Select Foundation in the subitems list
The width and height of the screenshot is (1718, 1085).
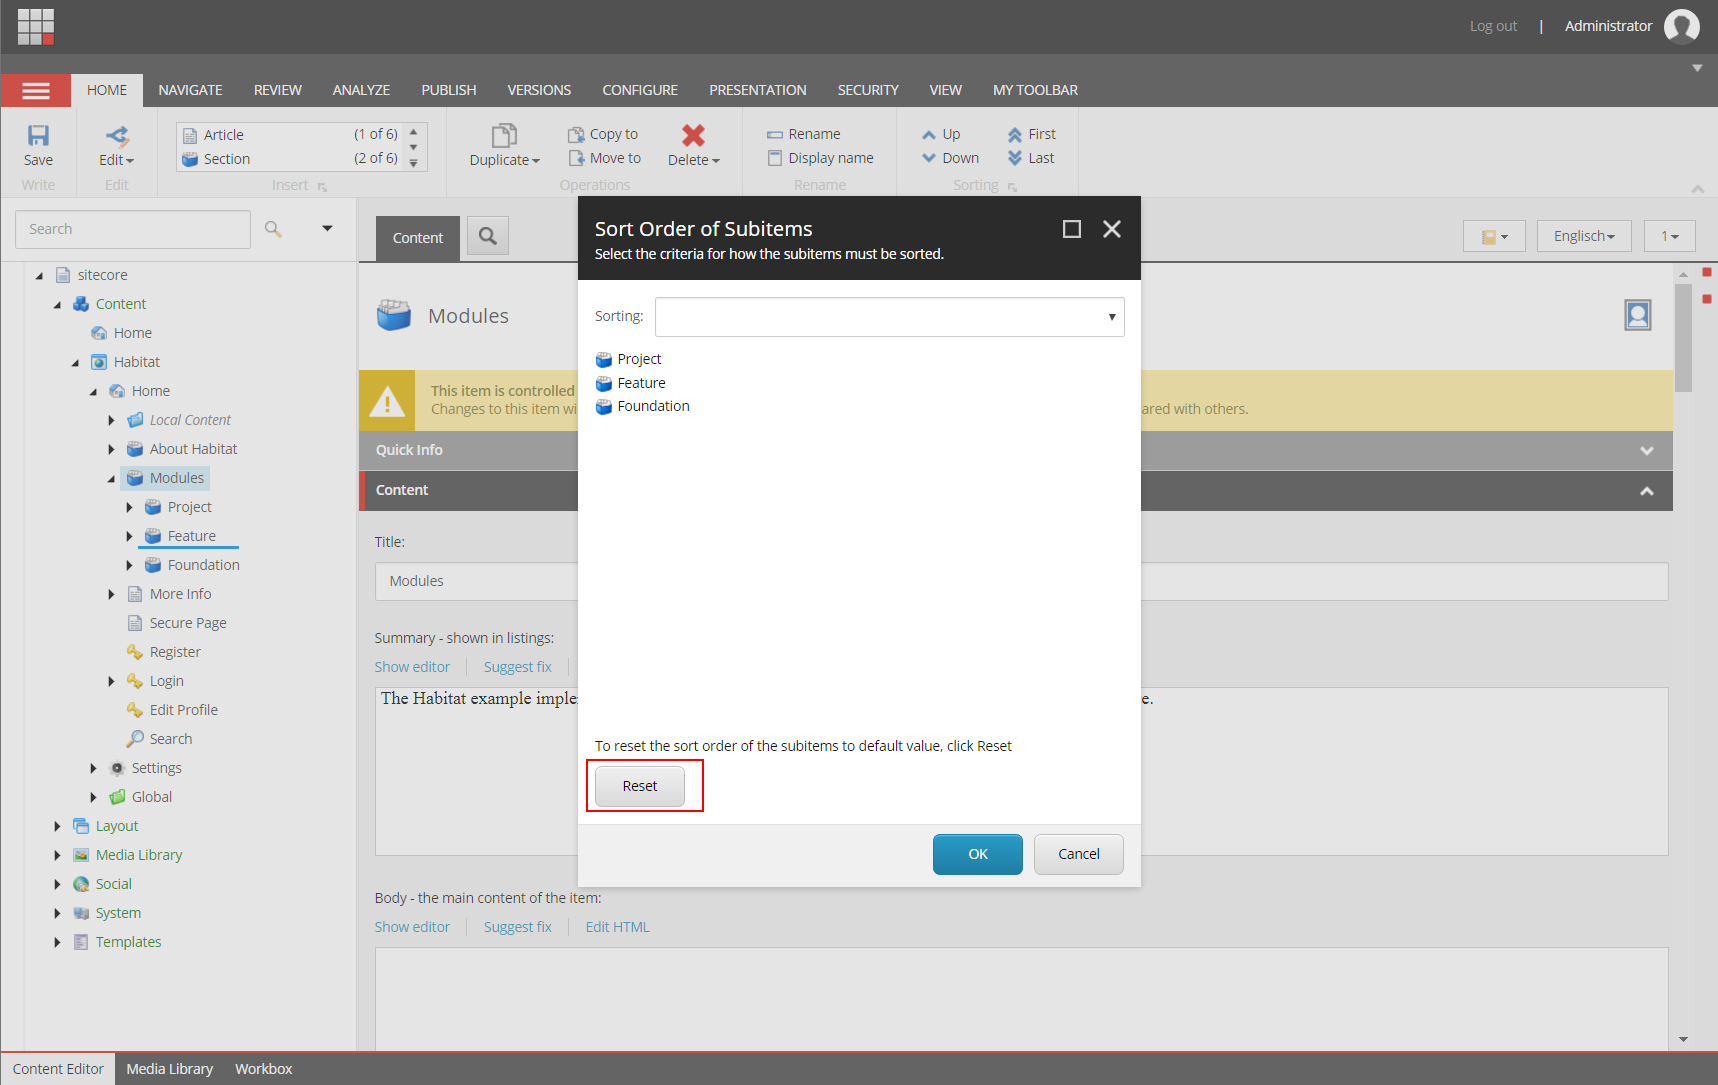[x=643, y=406]
